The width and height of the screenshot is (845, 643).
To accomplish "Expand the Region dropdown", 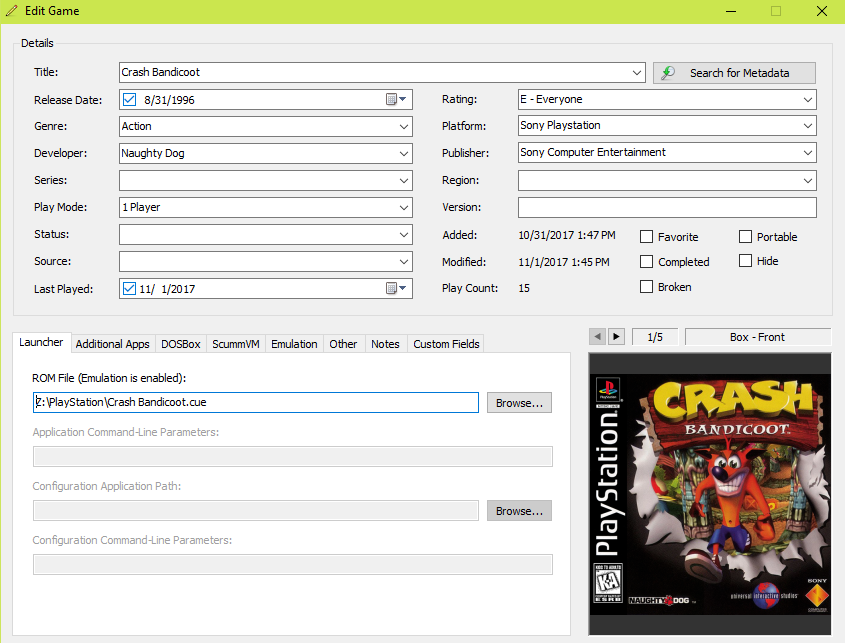I will [x=807, y=181].
